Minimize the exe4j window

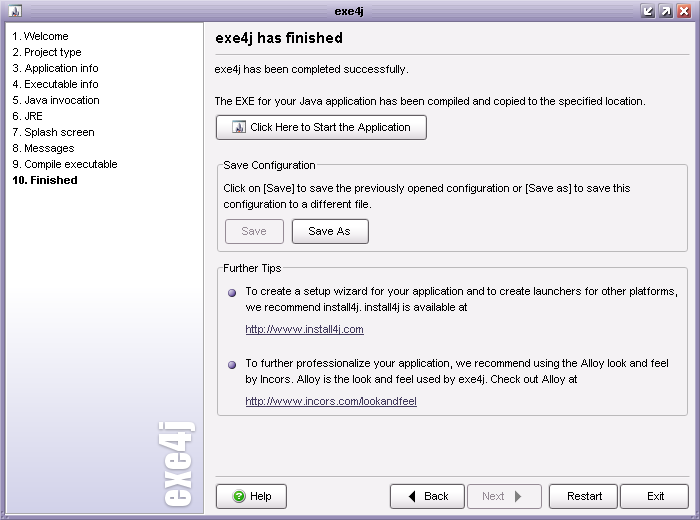(x=648, y=11)
